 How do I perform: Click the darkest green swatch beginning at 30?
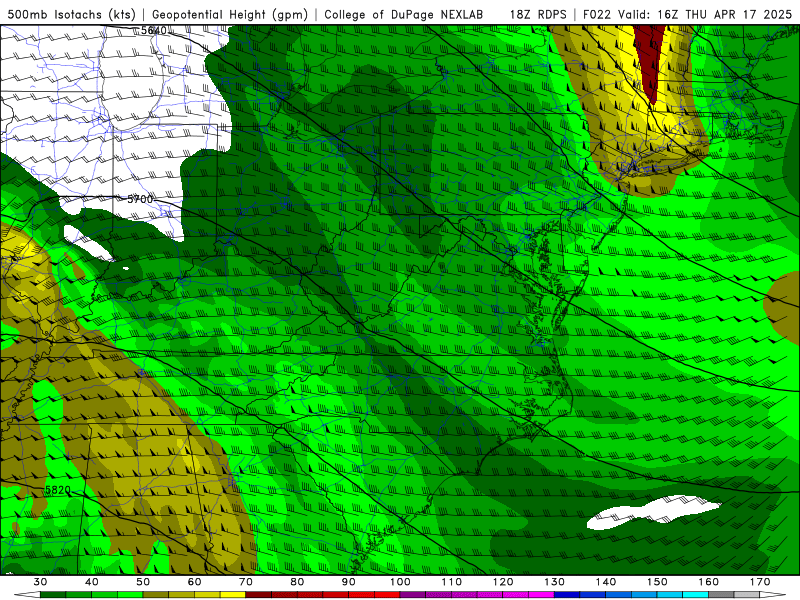click(53, 595)
